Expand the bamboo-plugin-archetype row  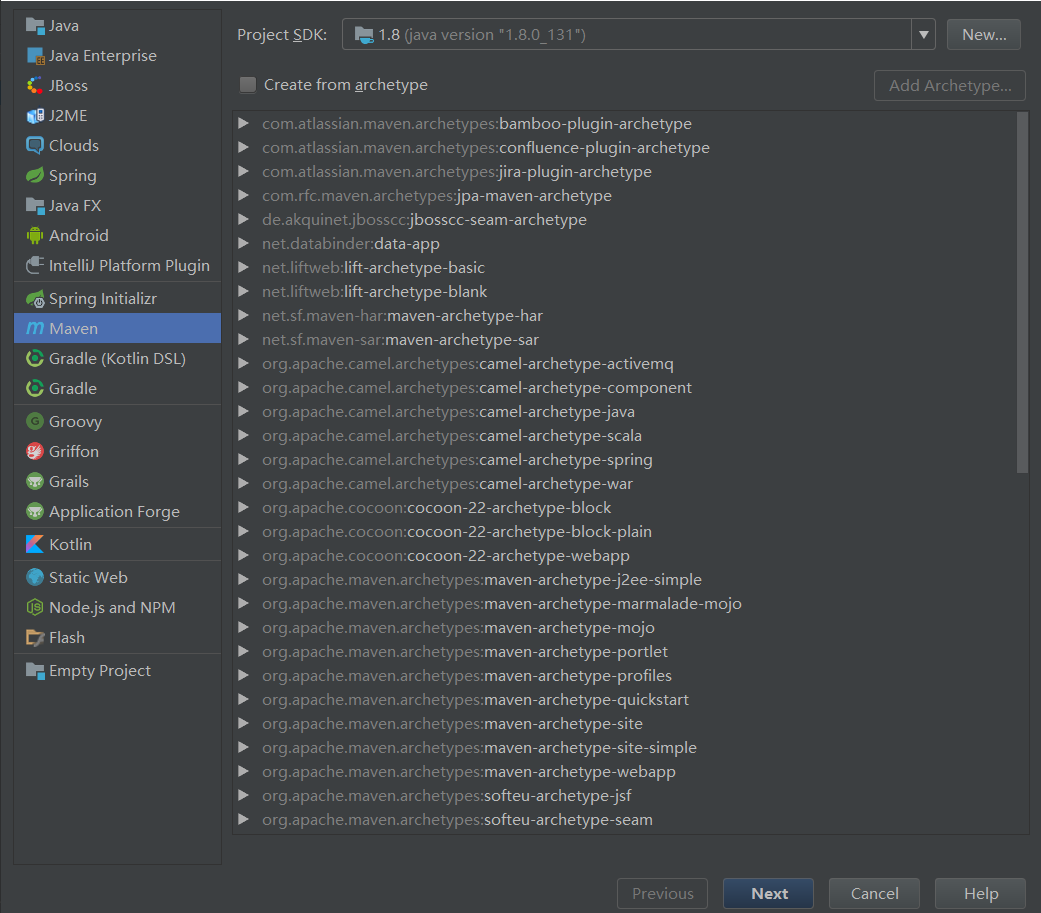[244, 124]
